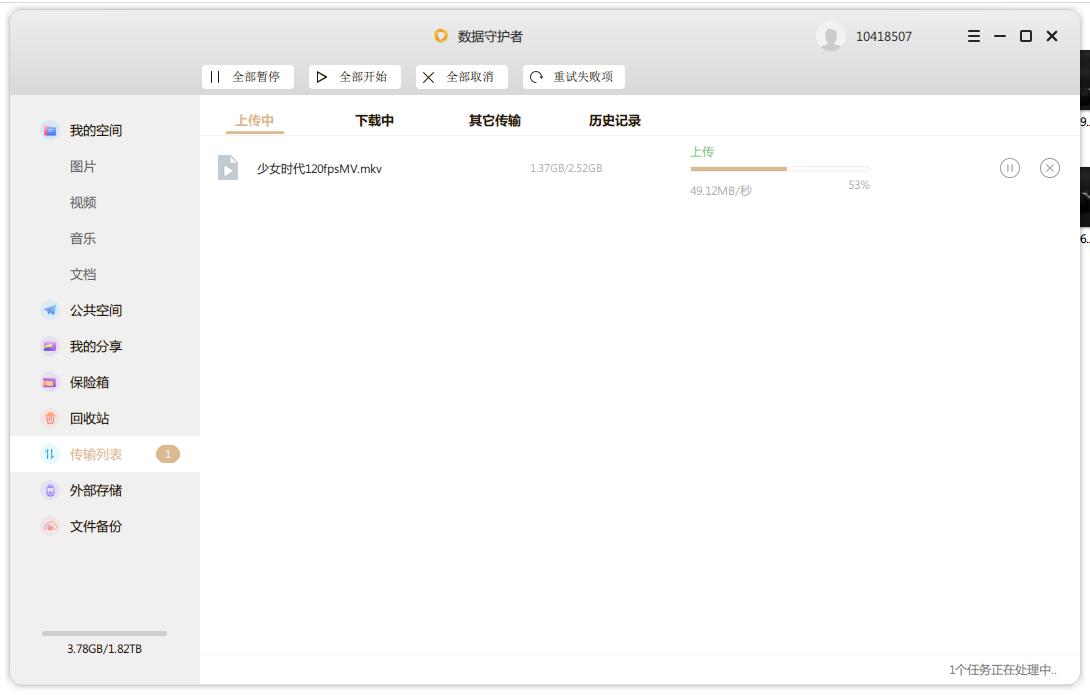Open the hamburger menu in the title bar
This screenshot has height=695, width=1090.
tap(971, 35)
